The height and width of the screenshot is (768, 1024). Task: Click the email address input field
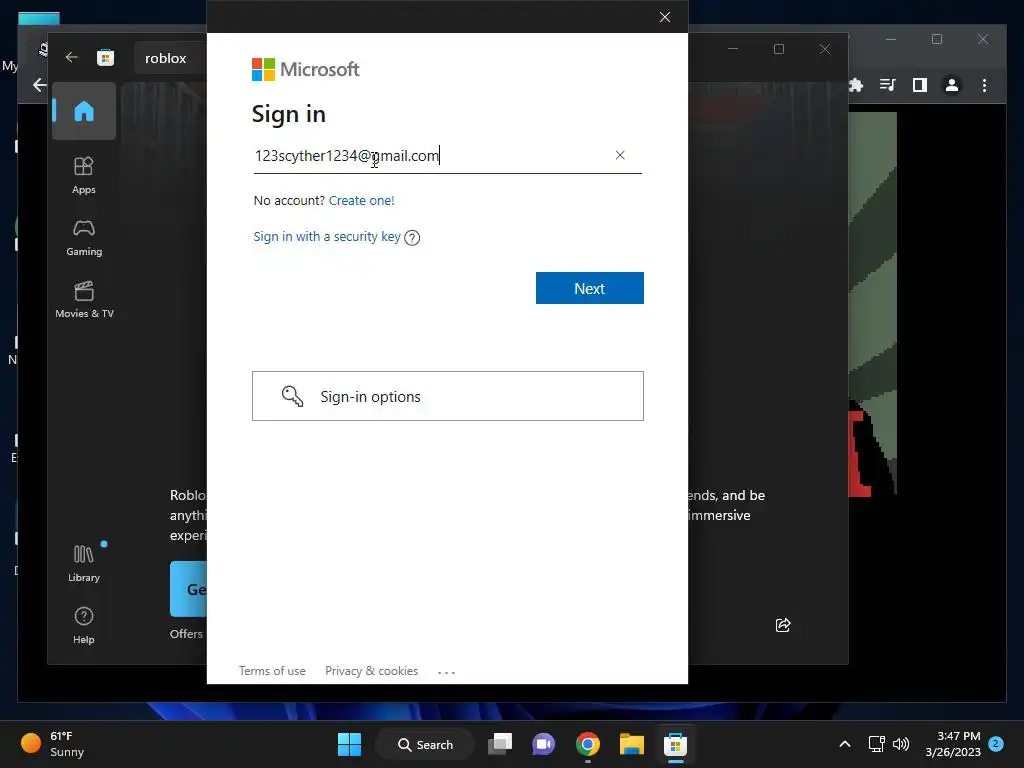447,156
